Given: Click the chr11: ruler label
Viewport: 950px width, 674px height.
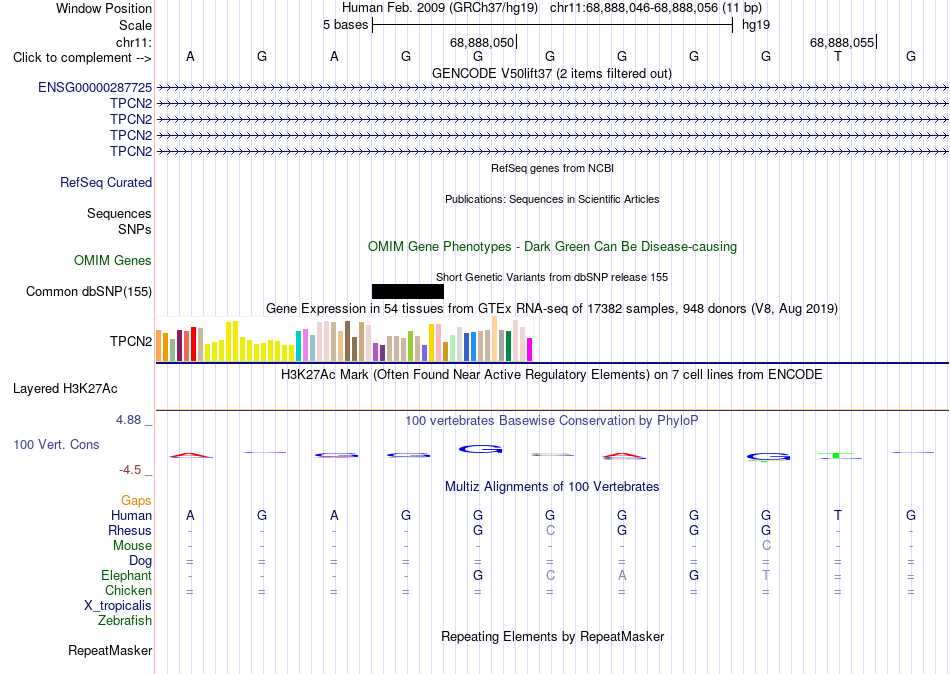Looking at the screenshot, I should [134, 42].
